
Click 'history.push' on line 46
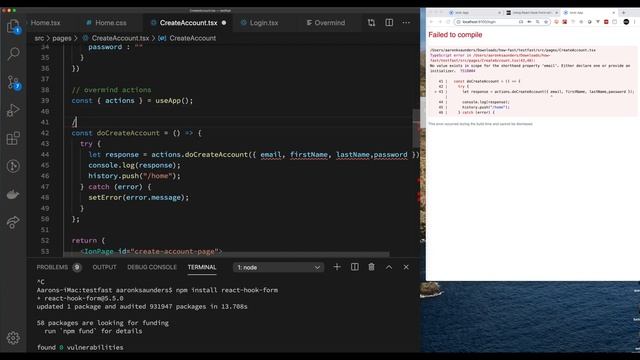coord(113,176)
